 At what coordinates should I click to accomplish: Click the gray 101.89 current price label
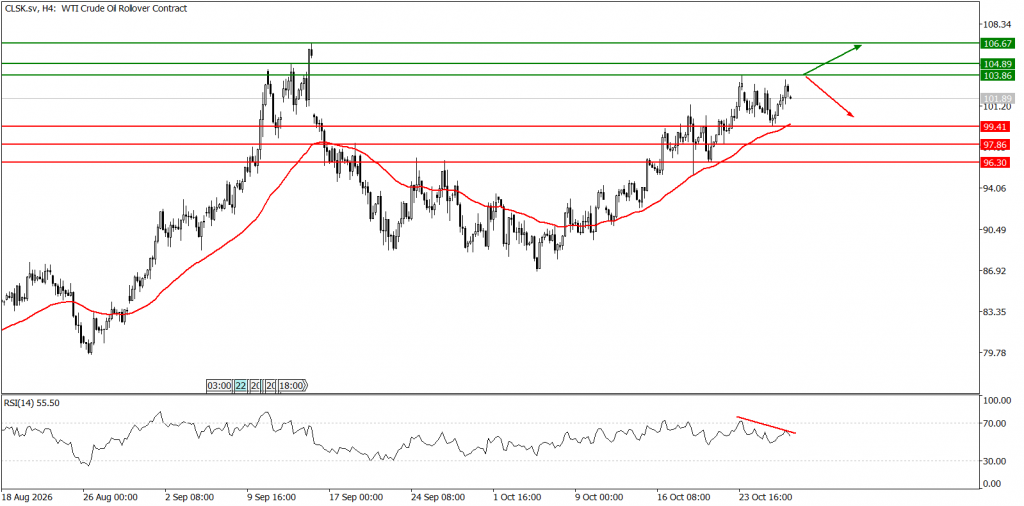997,99
